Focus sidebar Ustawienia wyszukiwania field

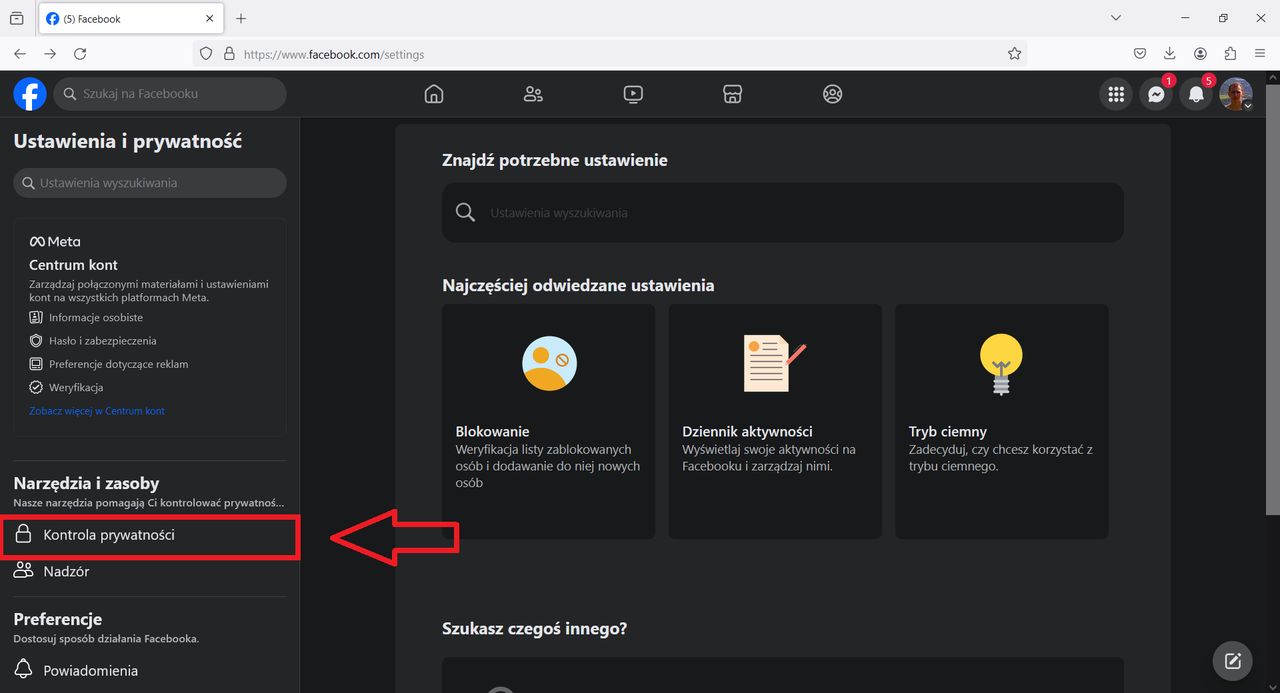click(x=150, y=183)
